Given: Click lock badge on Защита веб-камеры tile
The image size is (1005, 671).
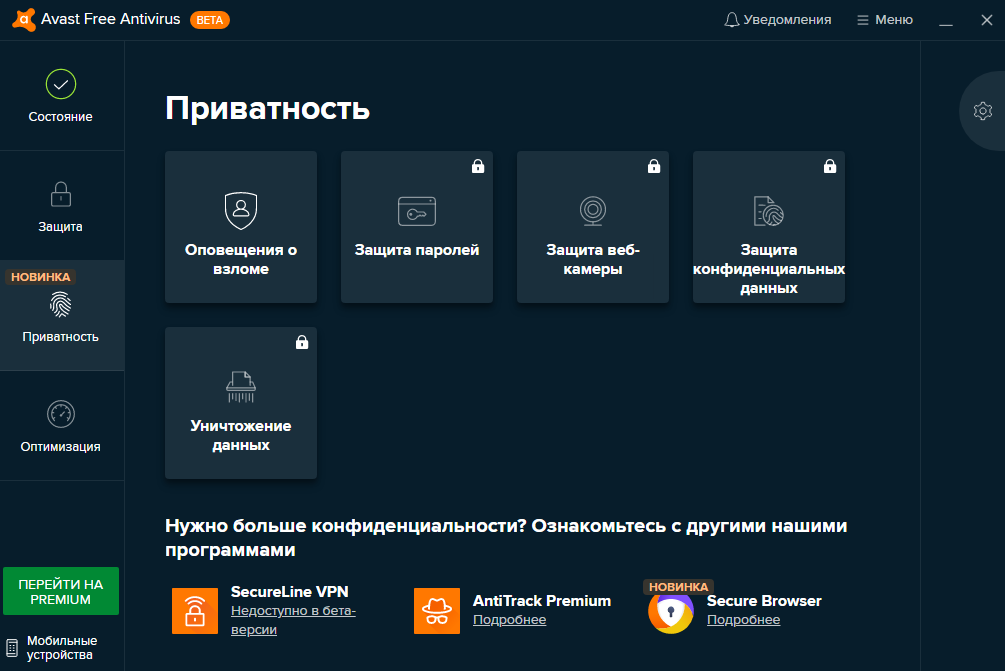Looking at the screenshot, I should (654, 166).
